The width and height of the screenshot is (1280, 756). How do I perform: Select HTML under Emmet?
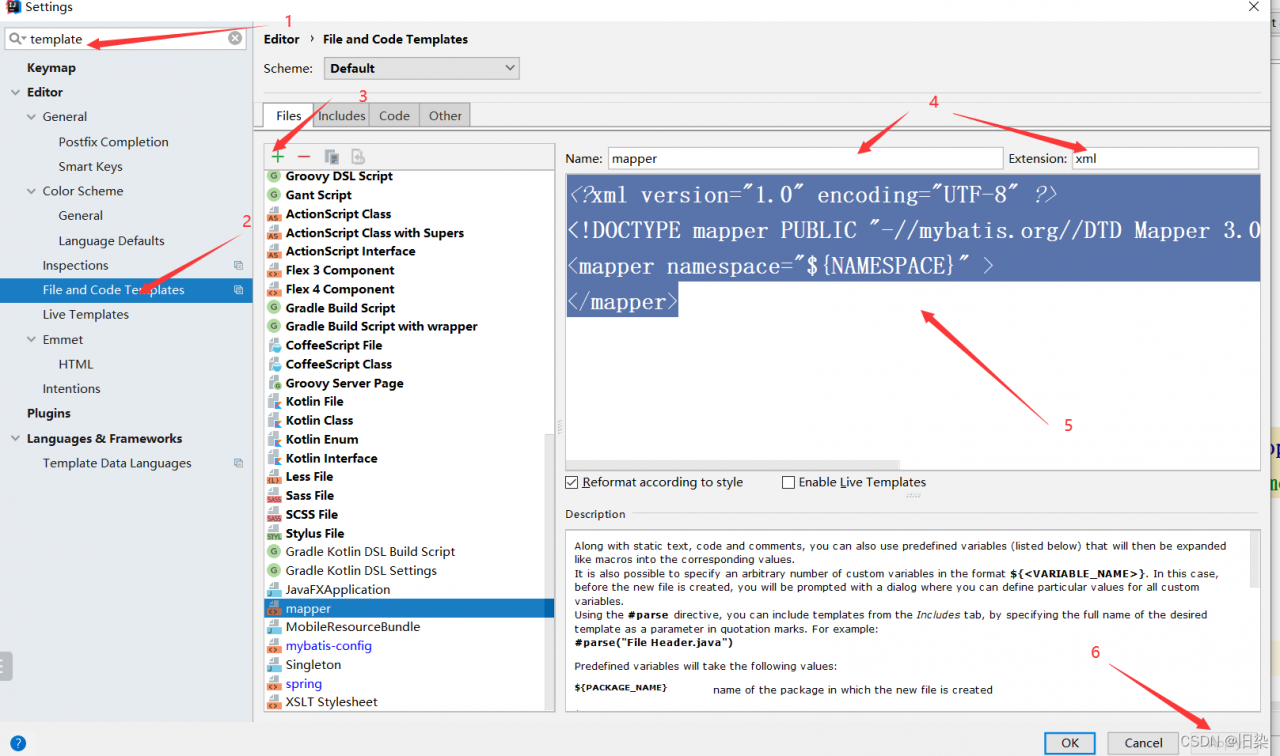[x=76, y=364]
